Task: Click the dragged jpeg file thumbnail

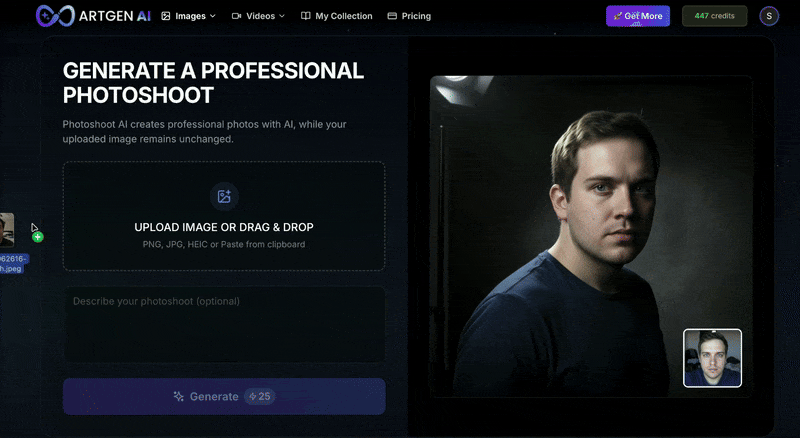Action: pyautogui.click(x=7, y=230)
